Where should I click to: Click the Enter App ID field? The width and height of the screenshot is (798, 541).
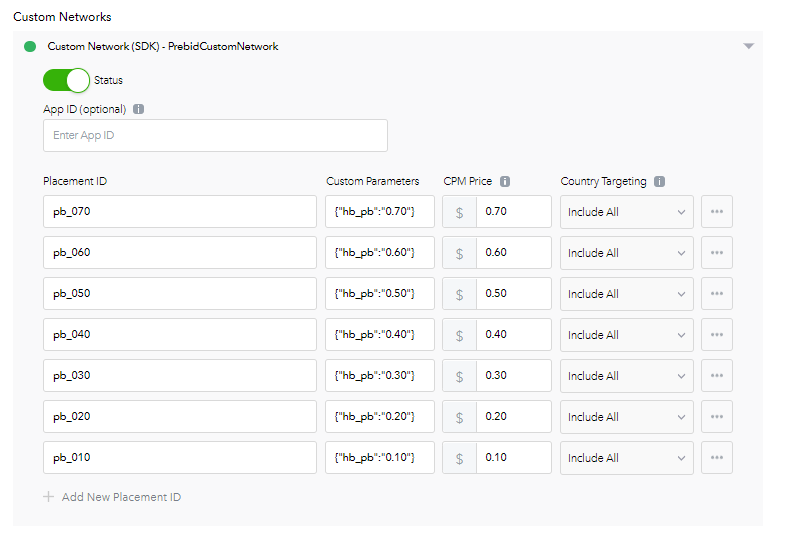215,136
